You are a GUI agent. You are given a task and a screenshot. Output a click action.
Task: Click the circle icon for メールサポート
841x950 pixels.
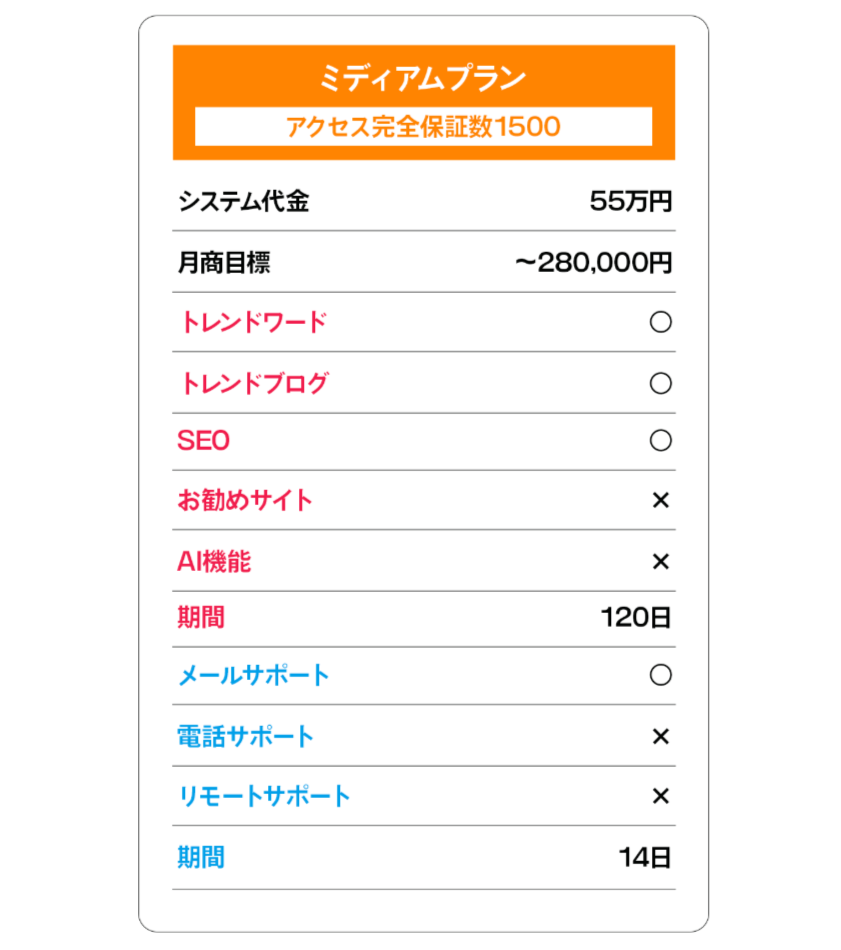[x=660, y=674]
